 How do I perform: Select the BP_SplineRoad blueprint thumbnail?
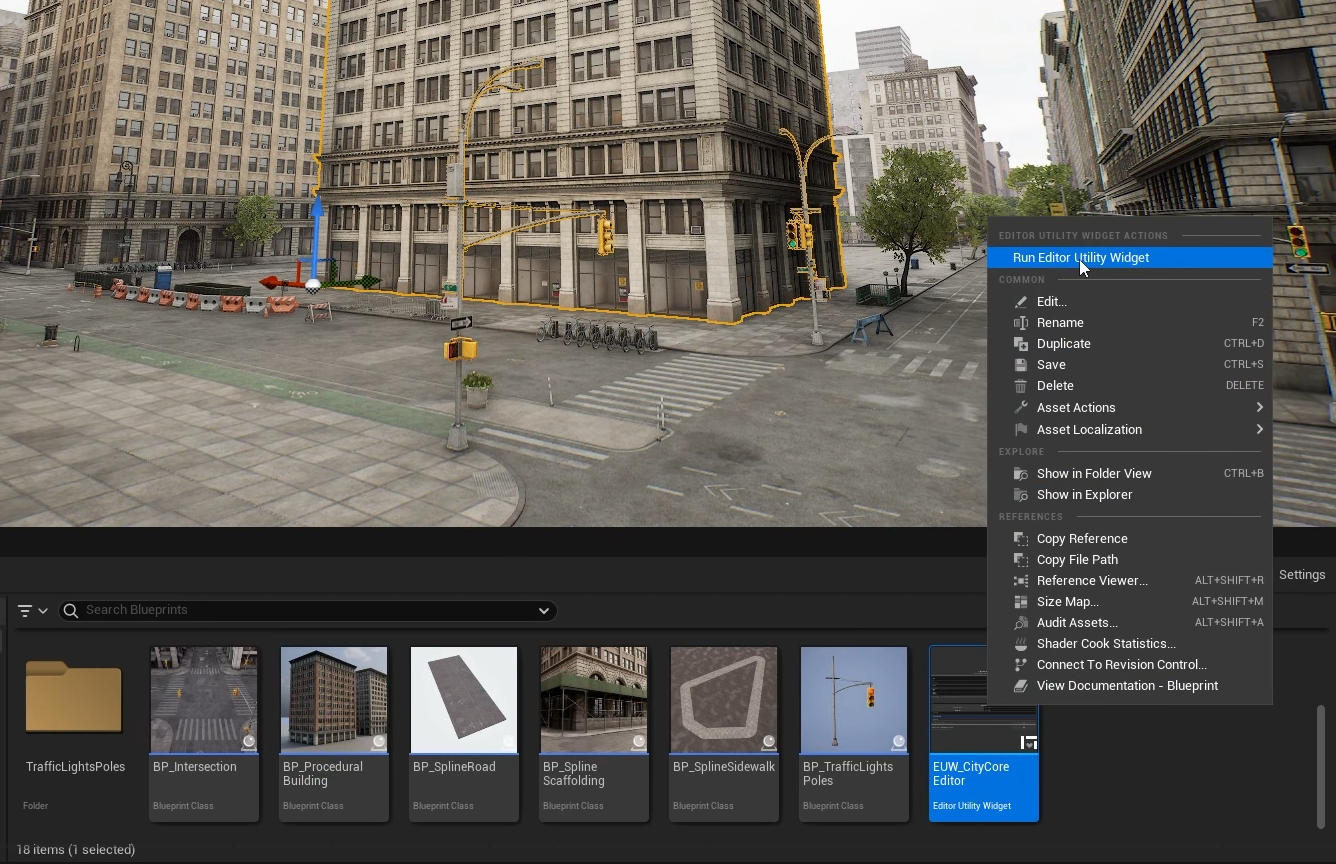click(464, 700)
